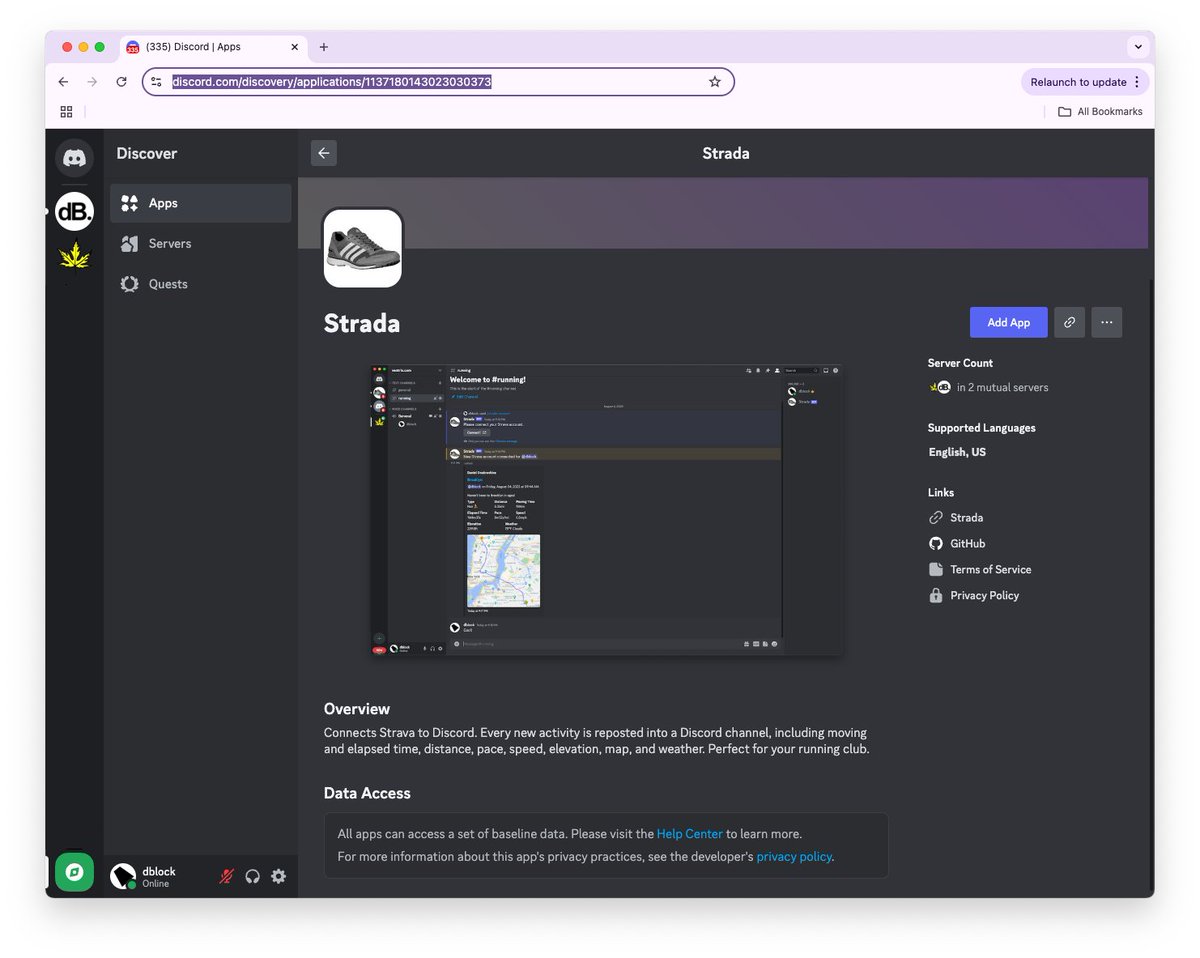Click the Help Center link
1200x958 pixels.
690,834
